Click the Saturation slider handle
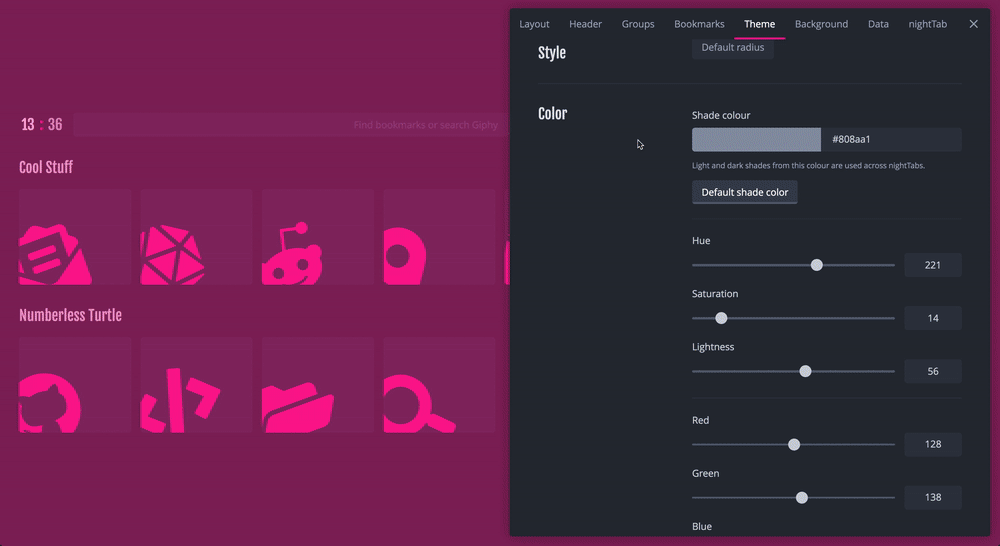The image size is (1000, 546). 721,318
